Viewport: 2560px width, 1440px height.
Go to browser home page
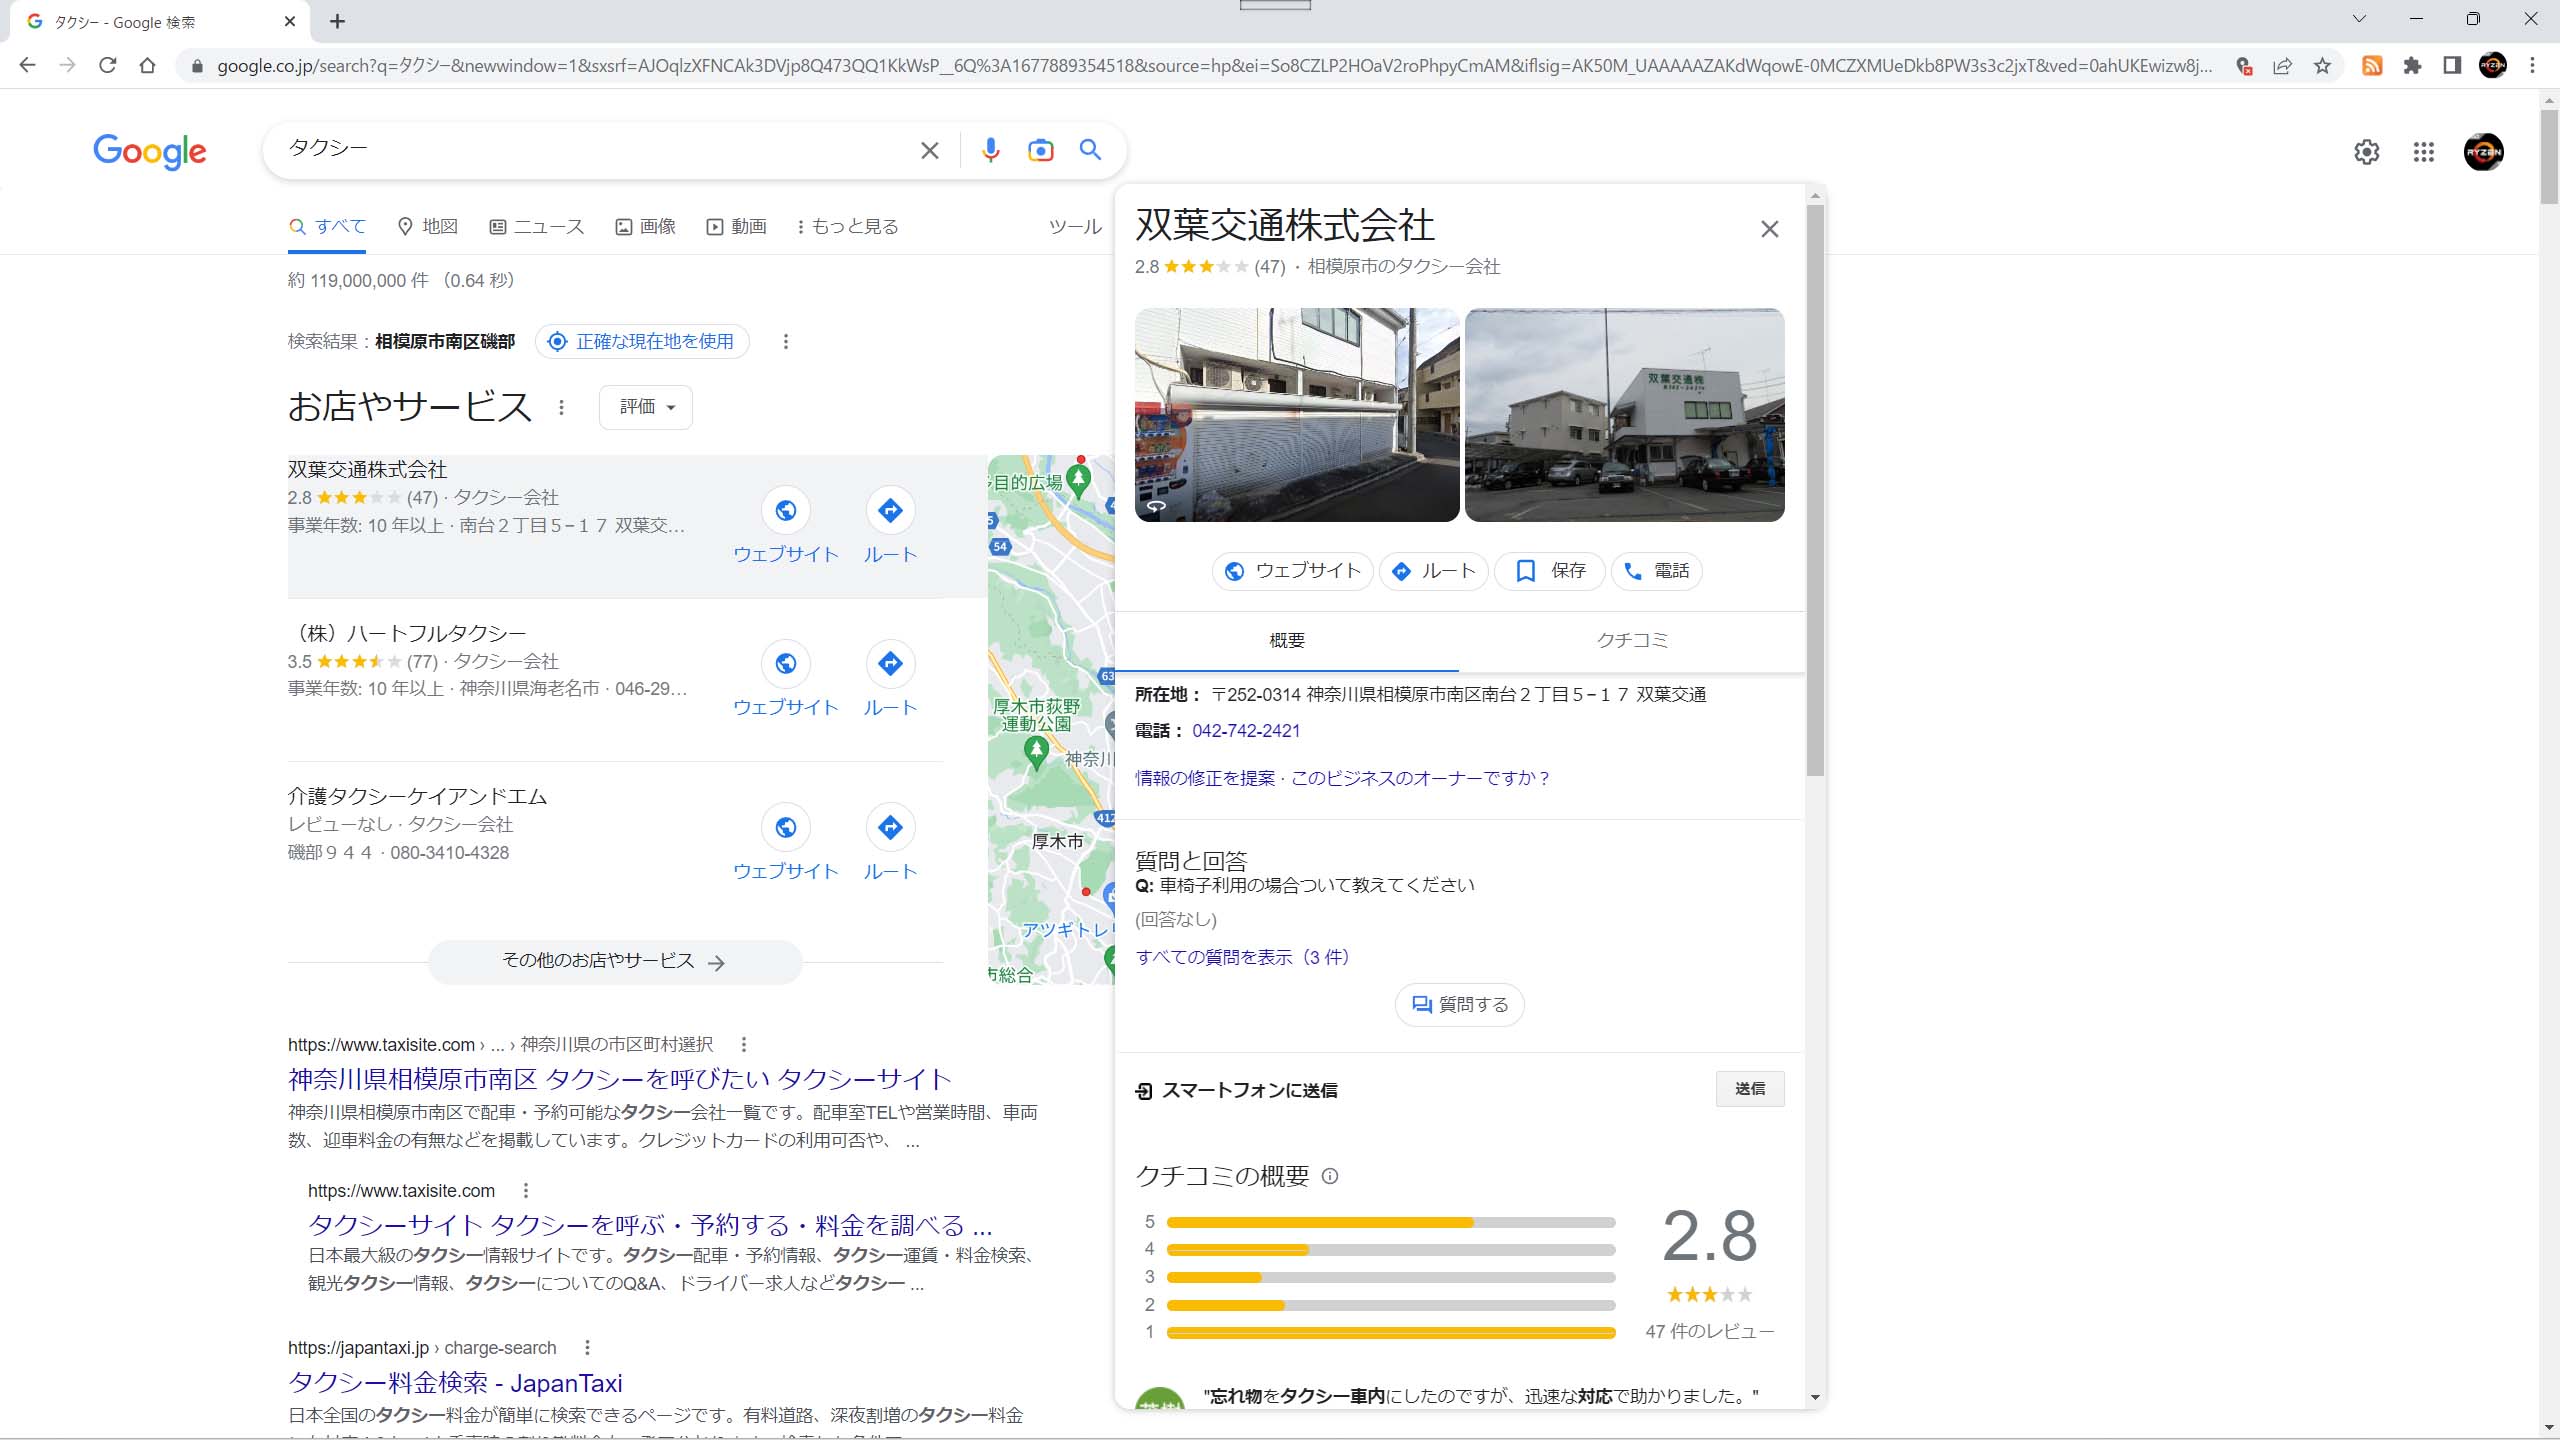147,66
